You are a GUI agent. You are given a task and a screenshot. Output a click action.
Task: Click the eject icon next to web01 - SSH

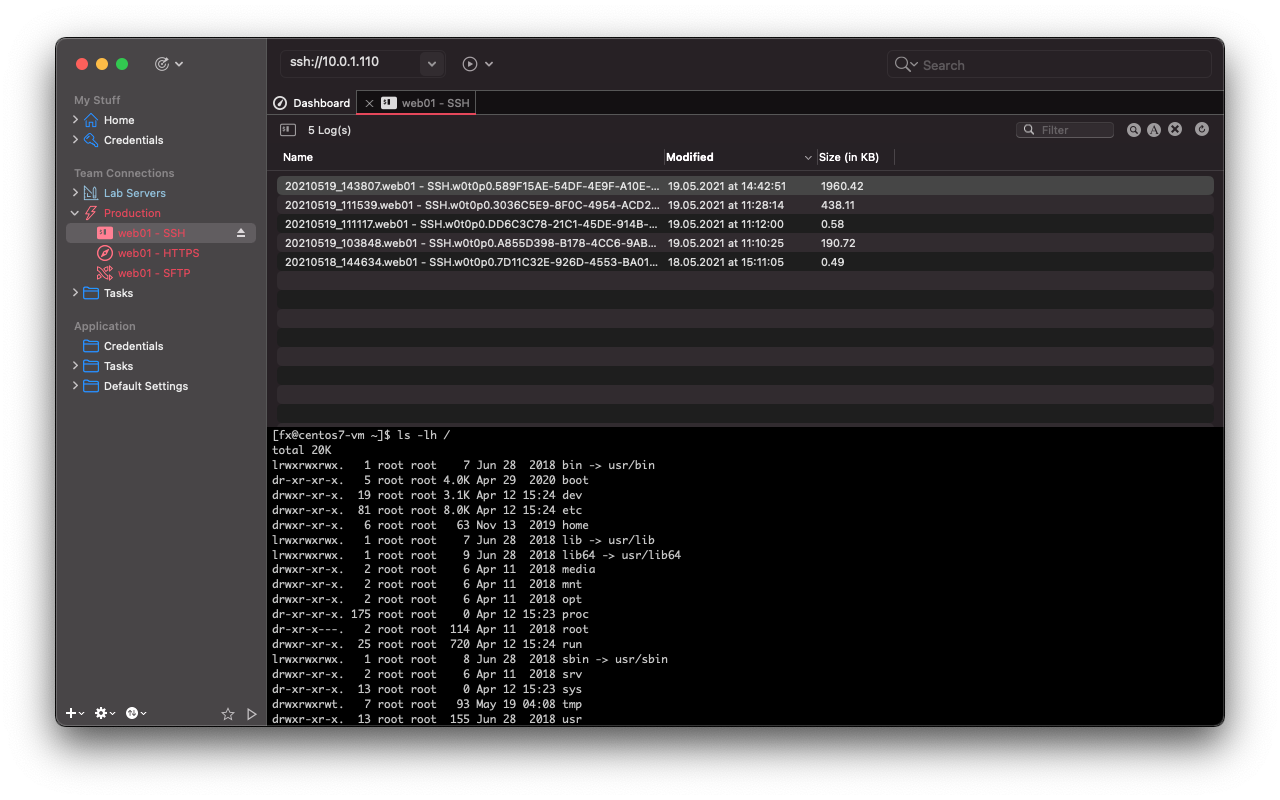click(240, 232)
